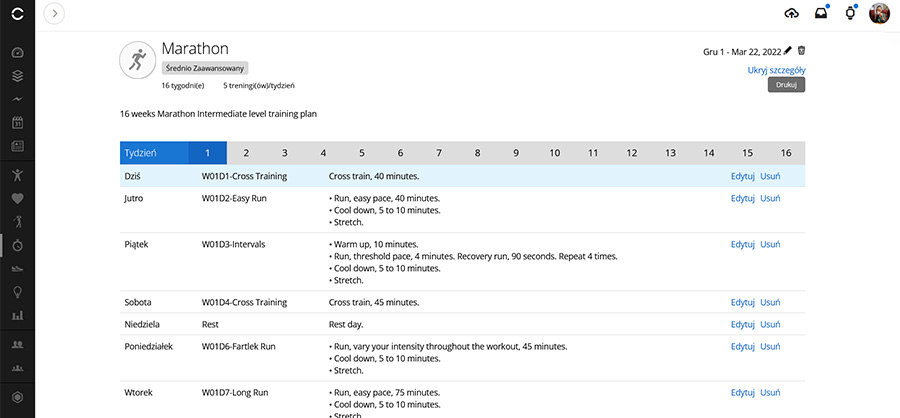Click Usuń for W01D3-Intervals
The width and height of the screenshot is (900, 418).
(770, 244)
